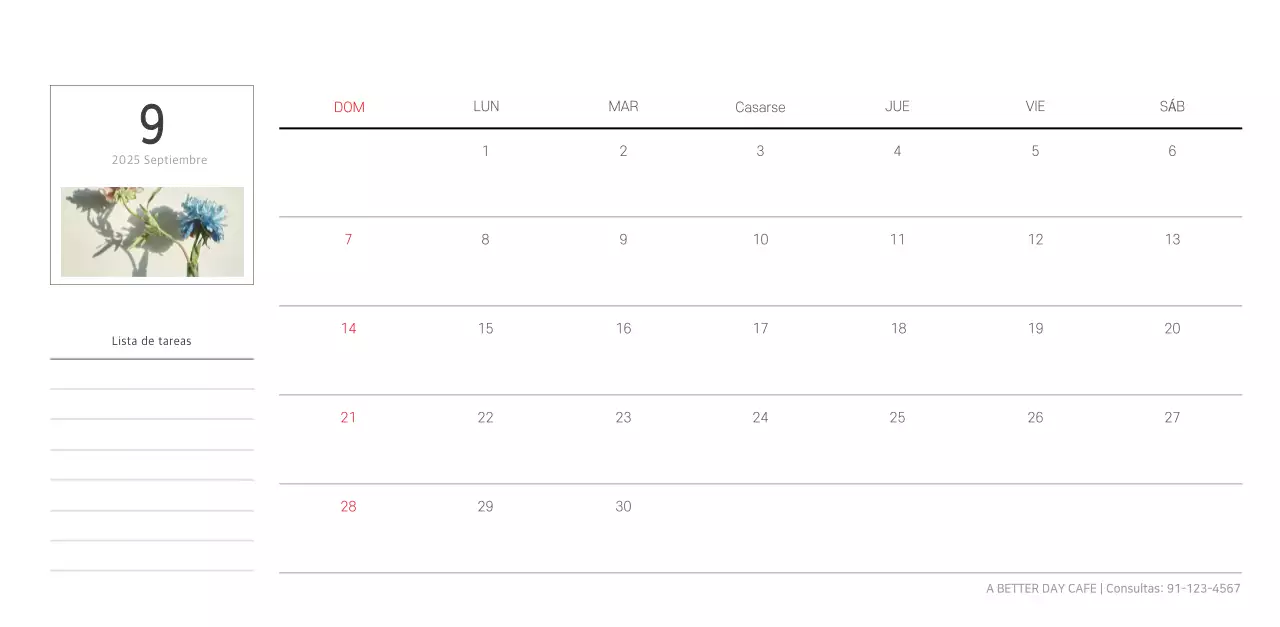Select date 25 in Thursday column
This screenshot has width=1280, height=627.
(897, 417)
